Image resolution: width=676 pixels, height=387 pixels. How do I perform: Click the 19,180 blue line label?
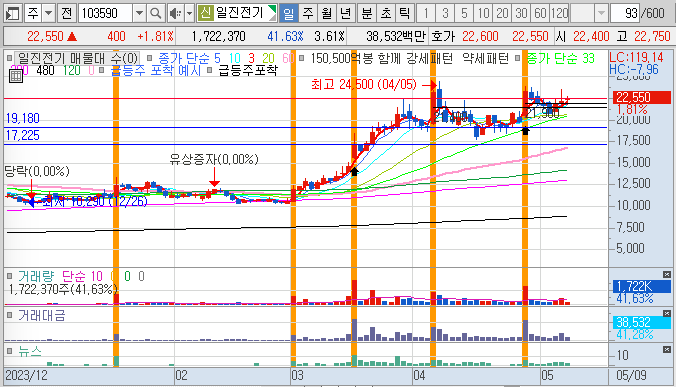tap(22, 118)
